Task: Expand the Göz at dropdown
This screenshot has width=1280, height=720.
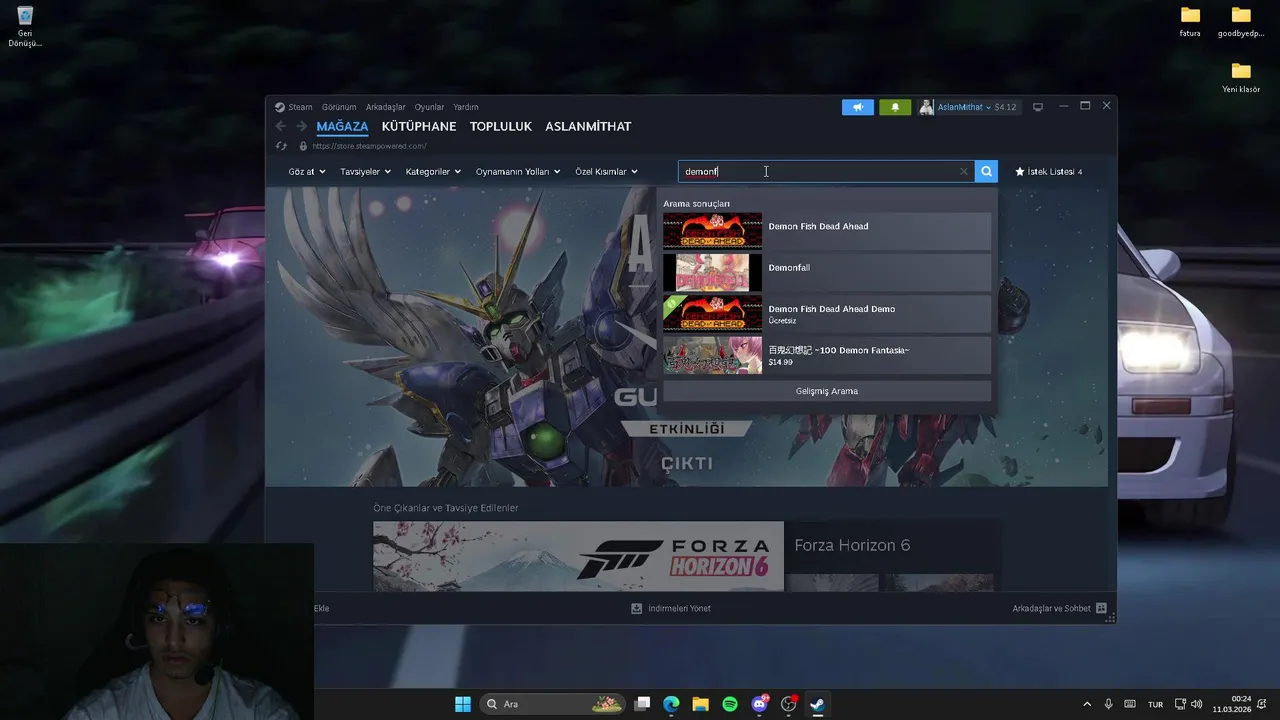Action: click(x=307, y=172)
